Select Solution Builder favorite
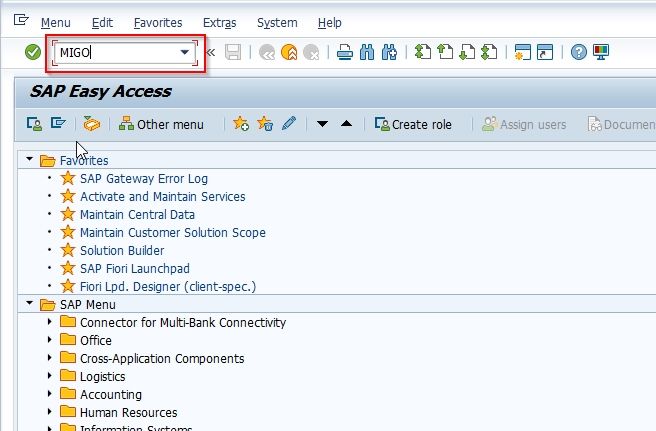 coord(122,251)
